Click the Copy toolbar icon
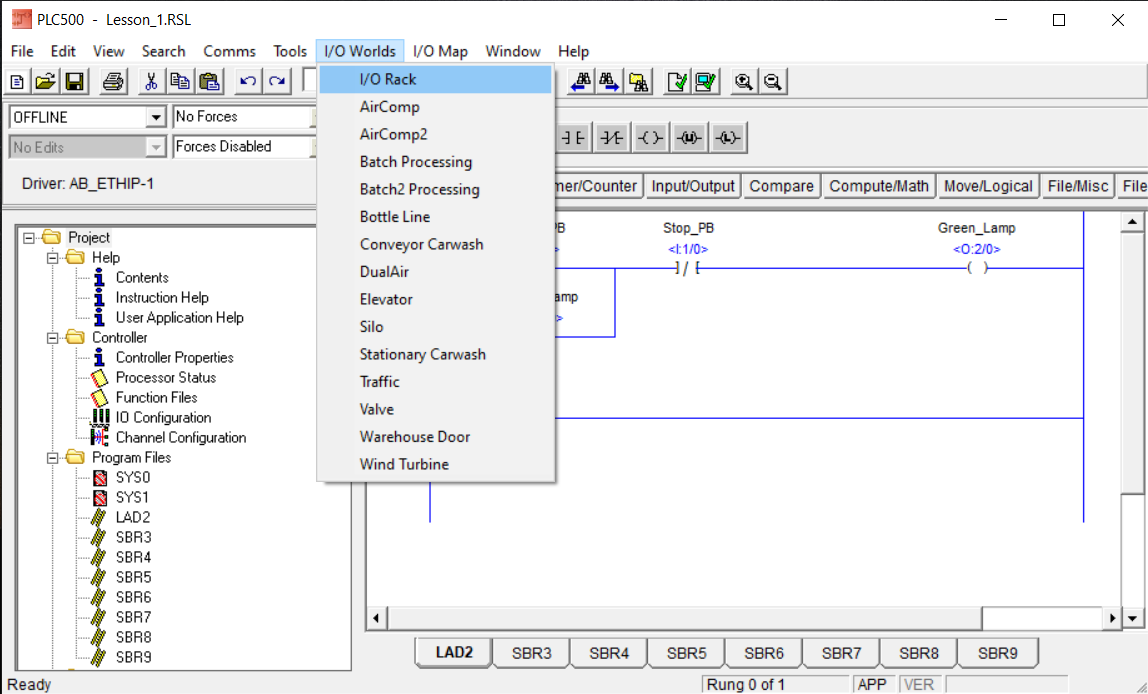Screen dimensions: 1148x694 pos(180,81)
